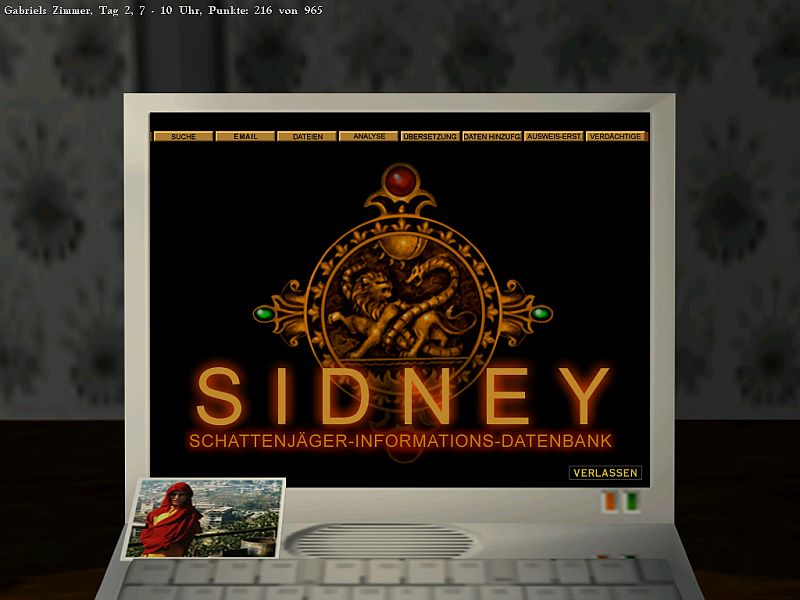Open the ÜBERSETZUNG menu
The width and height of the screenshot is (800, 600).
(430, 136)
